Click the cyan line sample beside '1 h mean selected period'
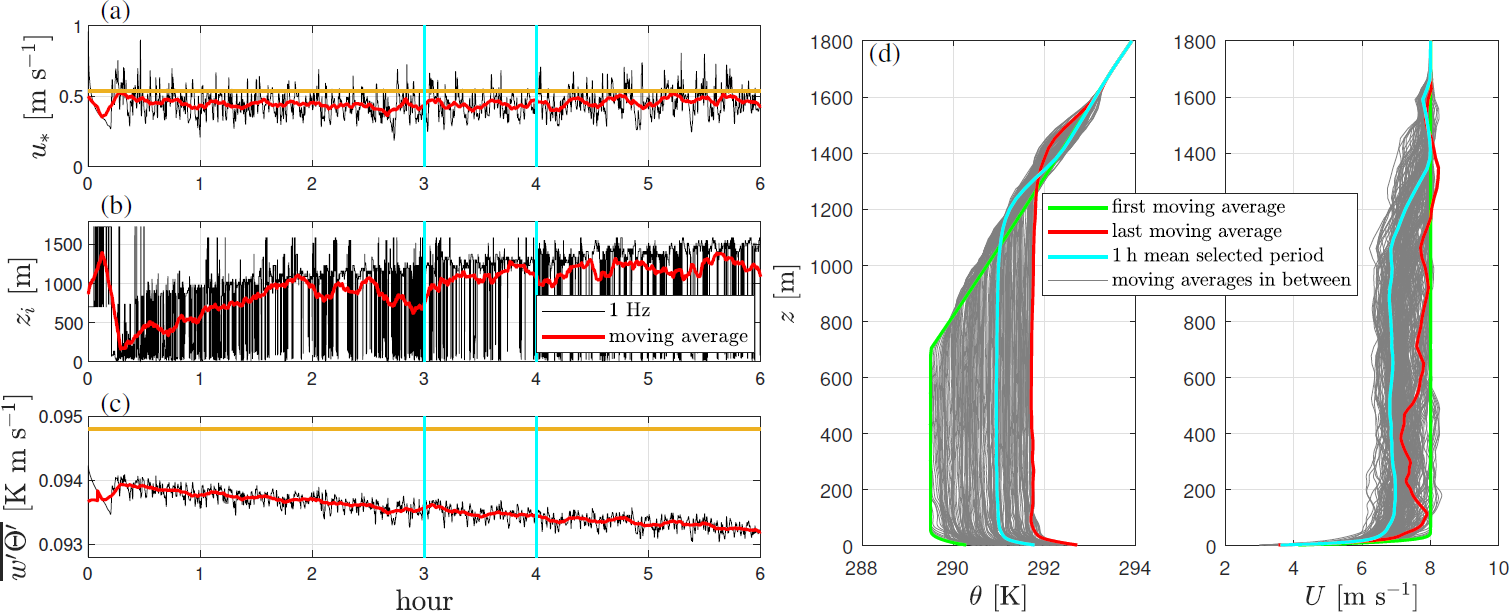This screenshot has height=612, width=1510. click(x=1078, y=257)
